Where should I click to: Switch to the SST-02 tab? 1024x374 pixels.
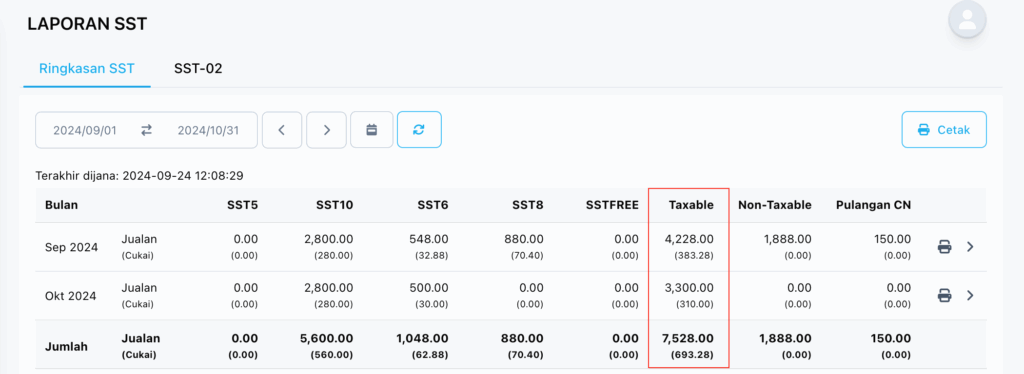(198, 69)
